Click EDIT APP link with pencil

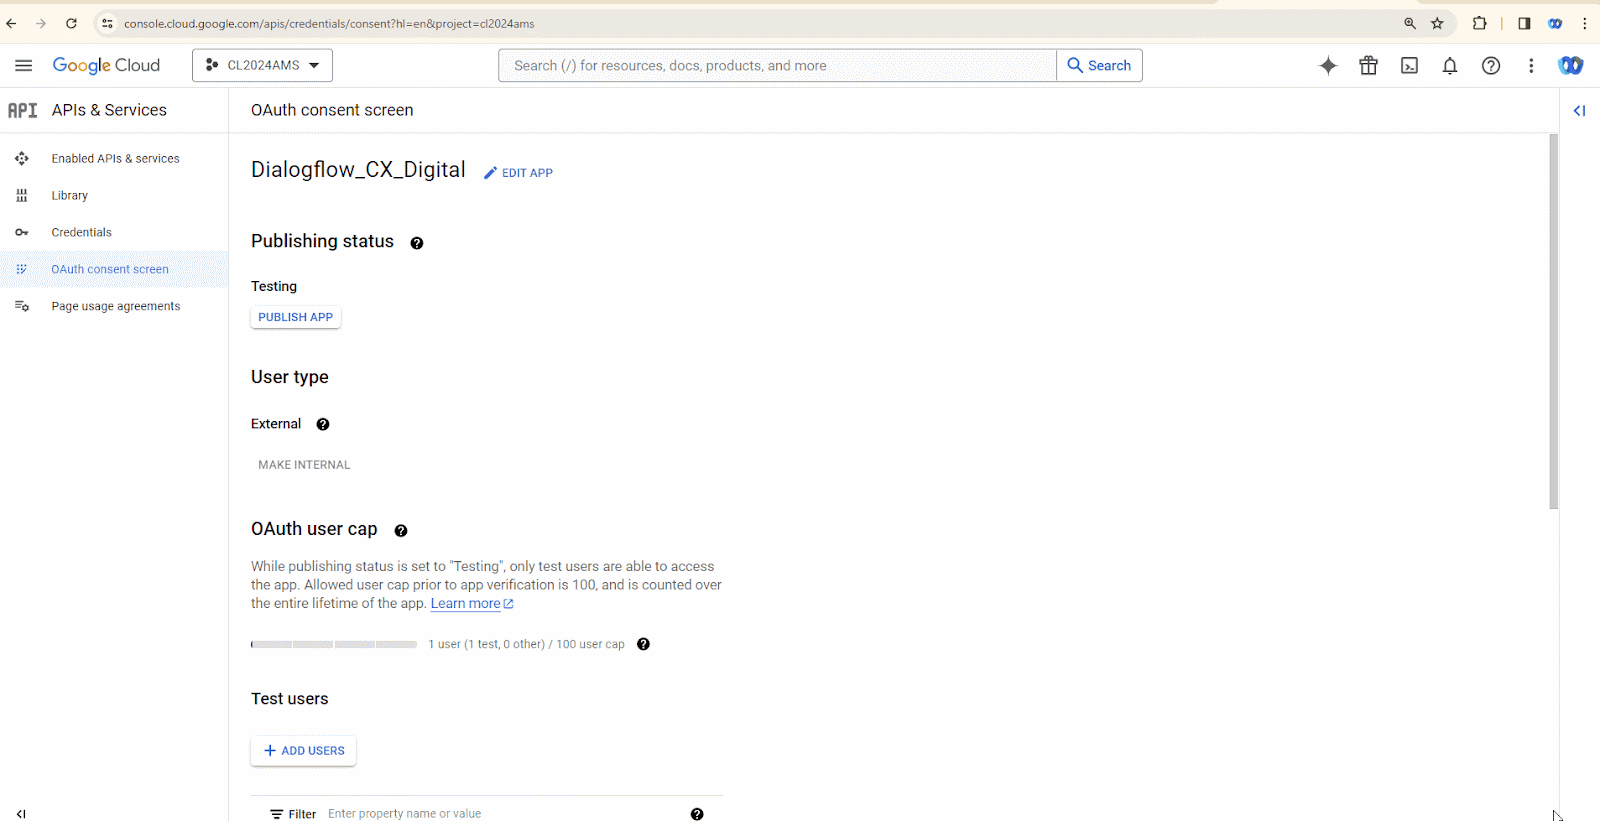point(518,173)
